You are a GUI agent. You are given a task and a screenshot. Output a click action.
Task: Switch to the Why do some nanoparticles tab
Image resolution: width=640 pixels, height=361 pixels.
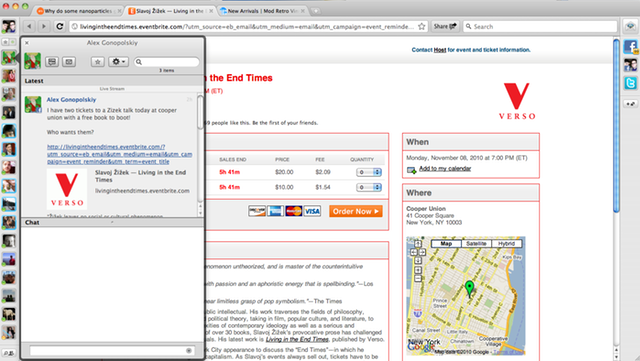[x=78, y=11]
